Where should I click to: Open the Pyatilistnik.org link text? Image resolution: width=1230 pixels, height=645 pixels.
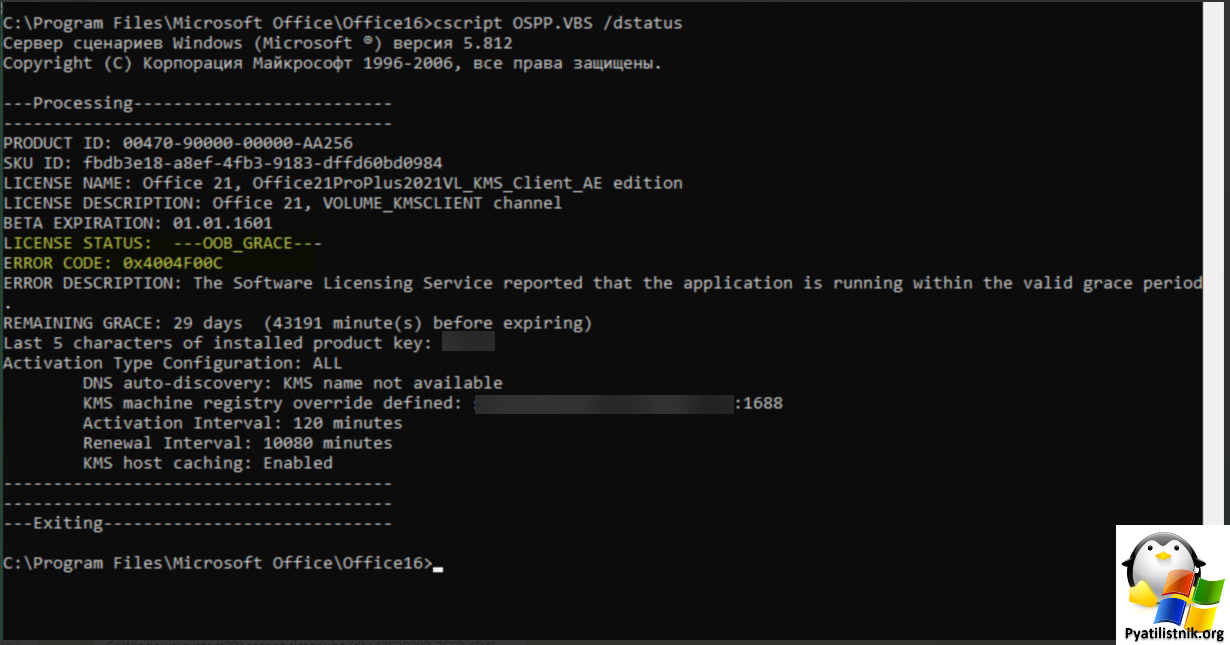(1174, 634)
